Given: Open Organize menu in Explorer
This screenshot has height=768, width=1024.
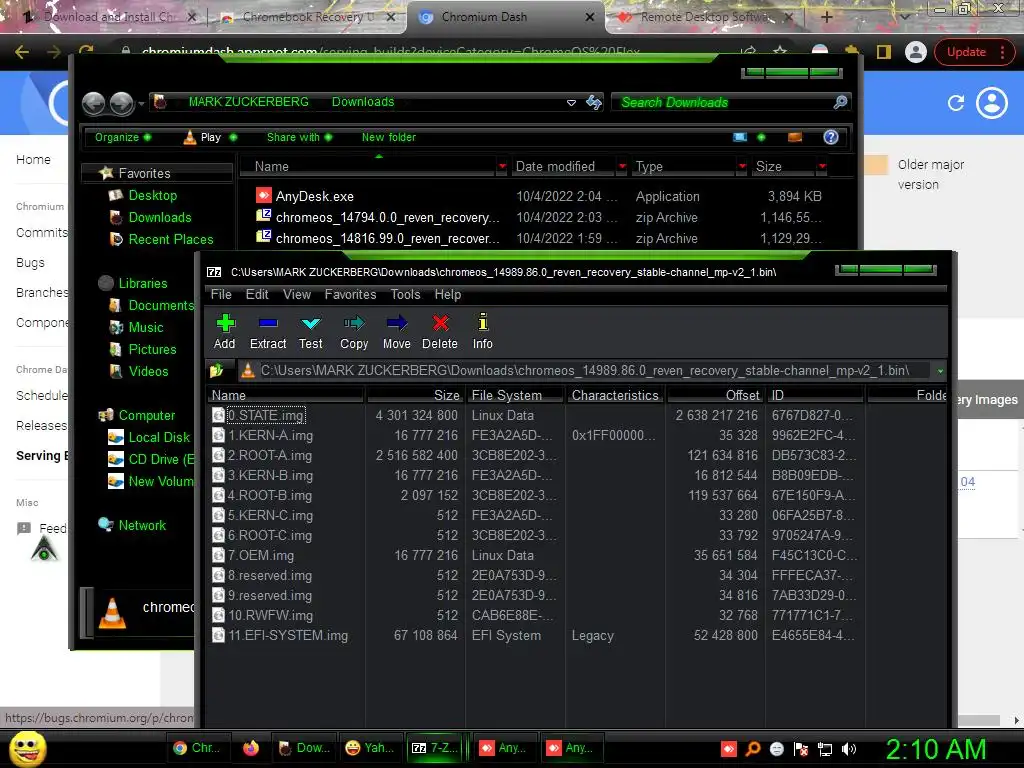Looking at the screenshot, I should coord(123,137).
